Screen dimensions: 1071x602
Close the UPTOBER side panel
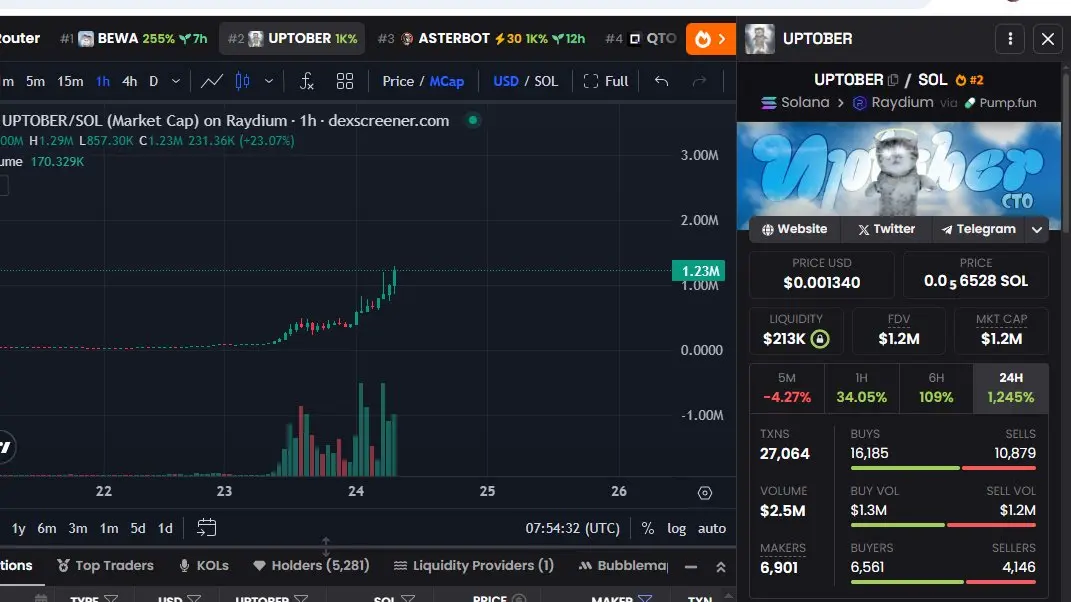click(x=1048, y=39)
